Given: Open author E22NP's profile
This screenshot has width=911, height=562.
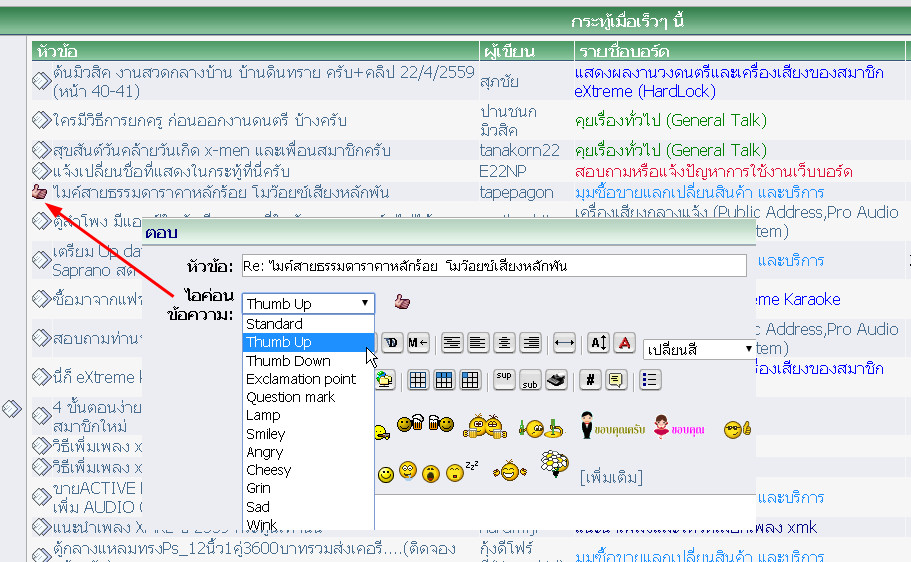Looking at the screenshot, I should (x=503, y=171).
